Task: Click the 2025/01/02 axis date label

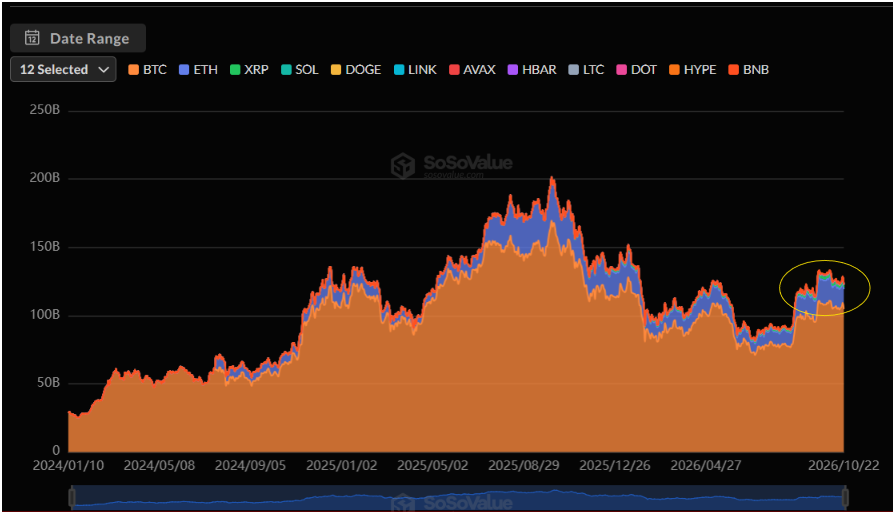Action: tap(341, 466)
